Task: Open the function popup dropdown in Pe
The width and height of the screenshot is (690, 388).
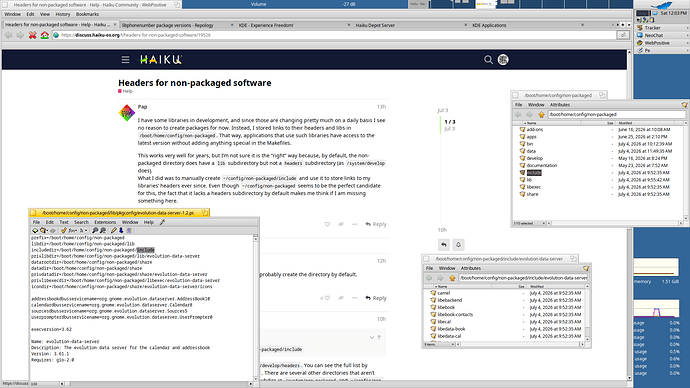Action: 73,230
